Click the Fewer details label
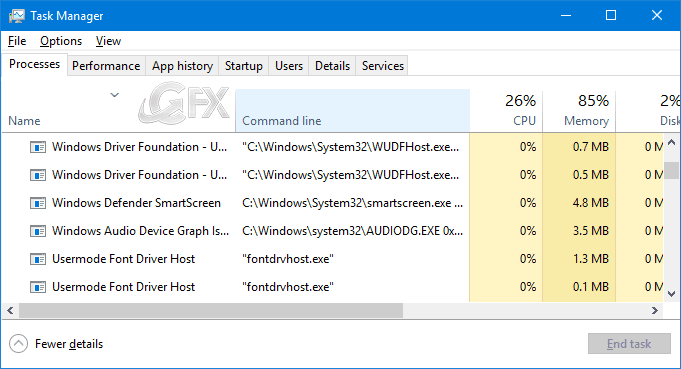681x369 pixels. (69, 344)
